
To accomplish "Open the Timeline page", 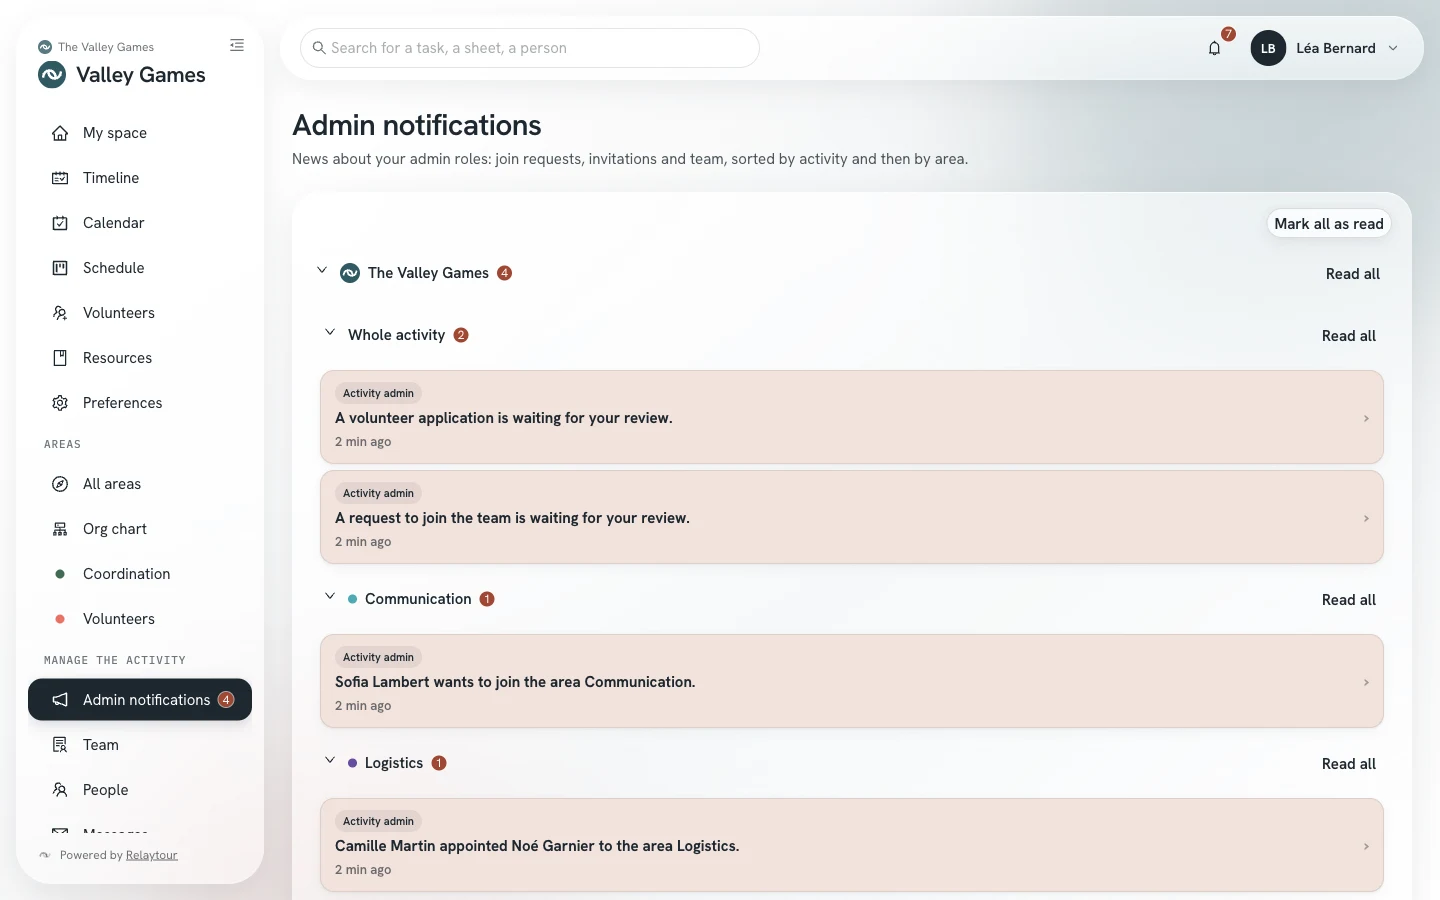I will pyautogui.click(x=140, y=178).
